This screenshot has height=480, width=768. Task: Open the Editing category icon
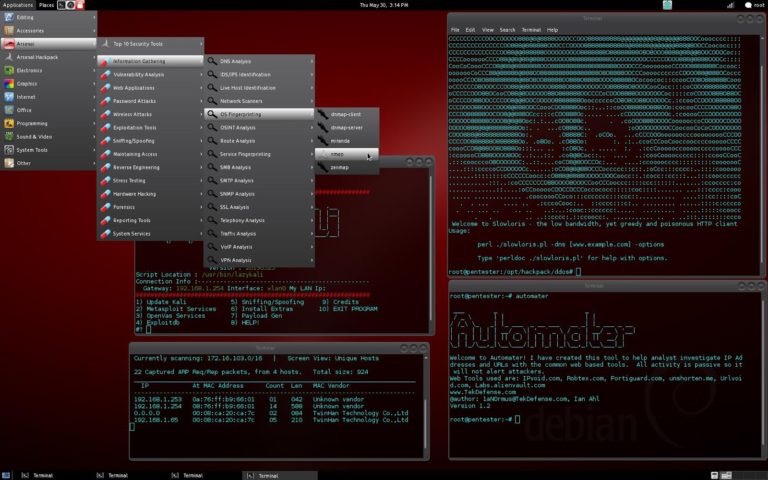click(x=9, y=17)
